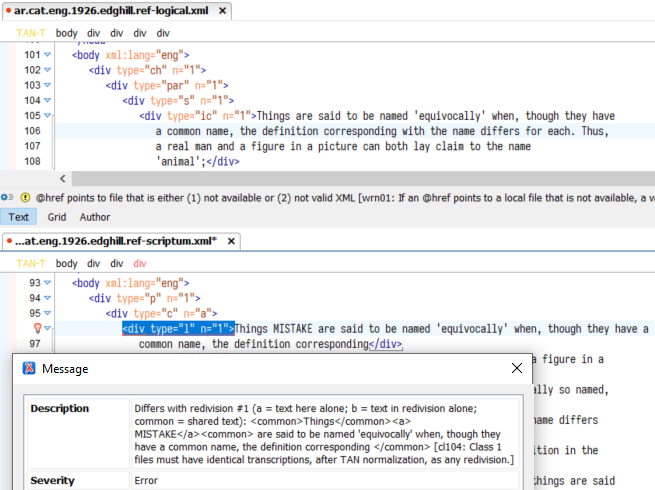Click the Severity Error value in Message dialog
655x490 pixels.
(146, 480)
